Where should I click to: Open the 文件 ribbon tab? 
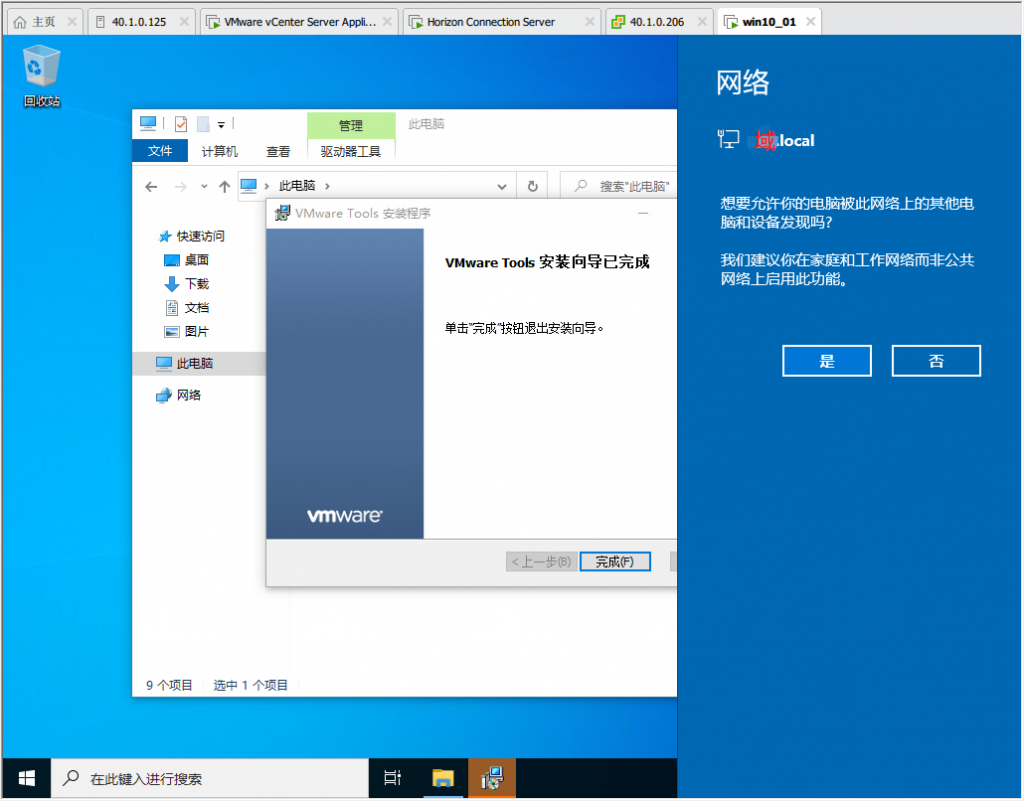[x=160, y=151]
